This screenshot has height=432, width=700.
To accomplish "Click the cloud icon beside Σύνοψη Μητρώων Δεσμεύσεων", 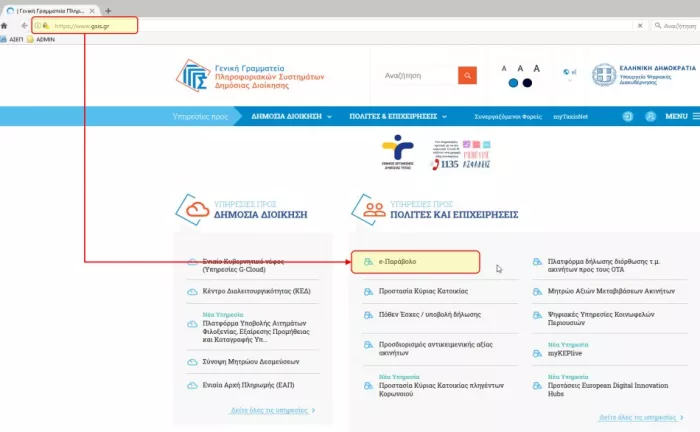I will click(x=192, y=362).
